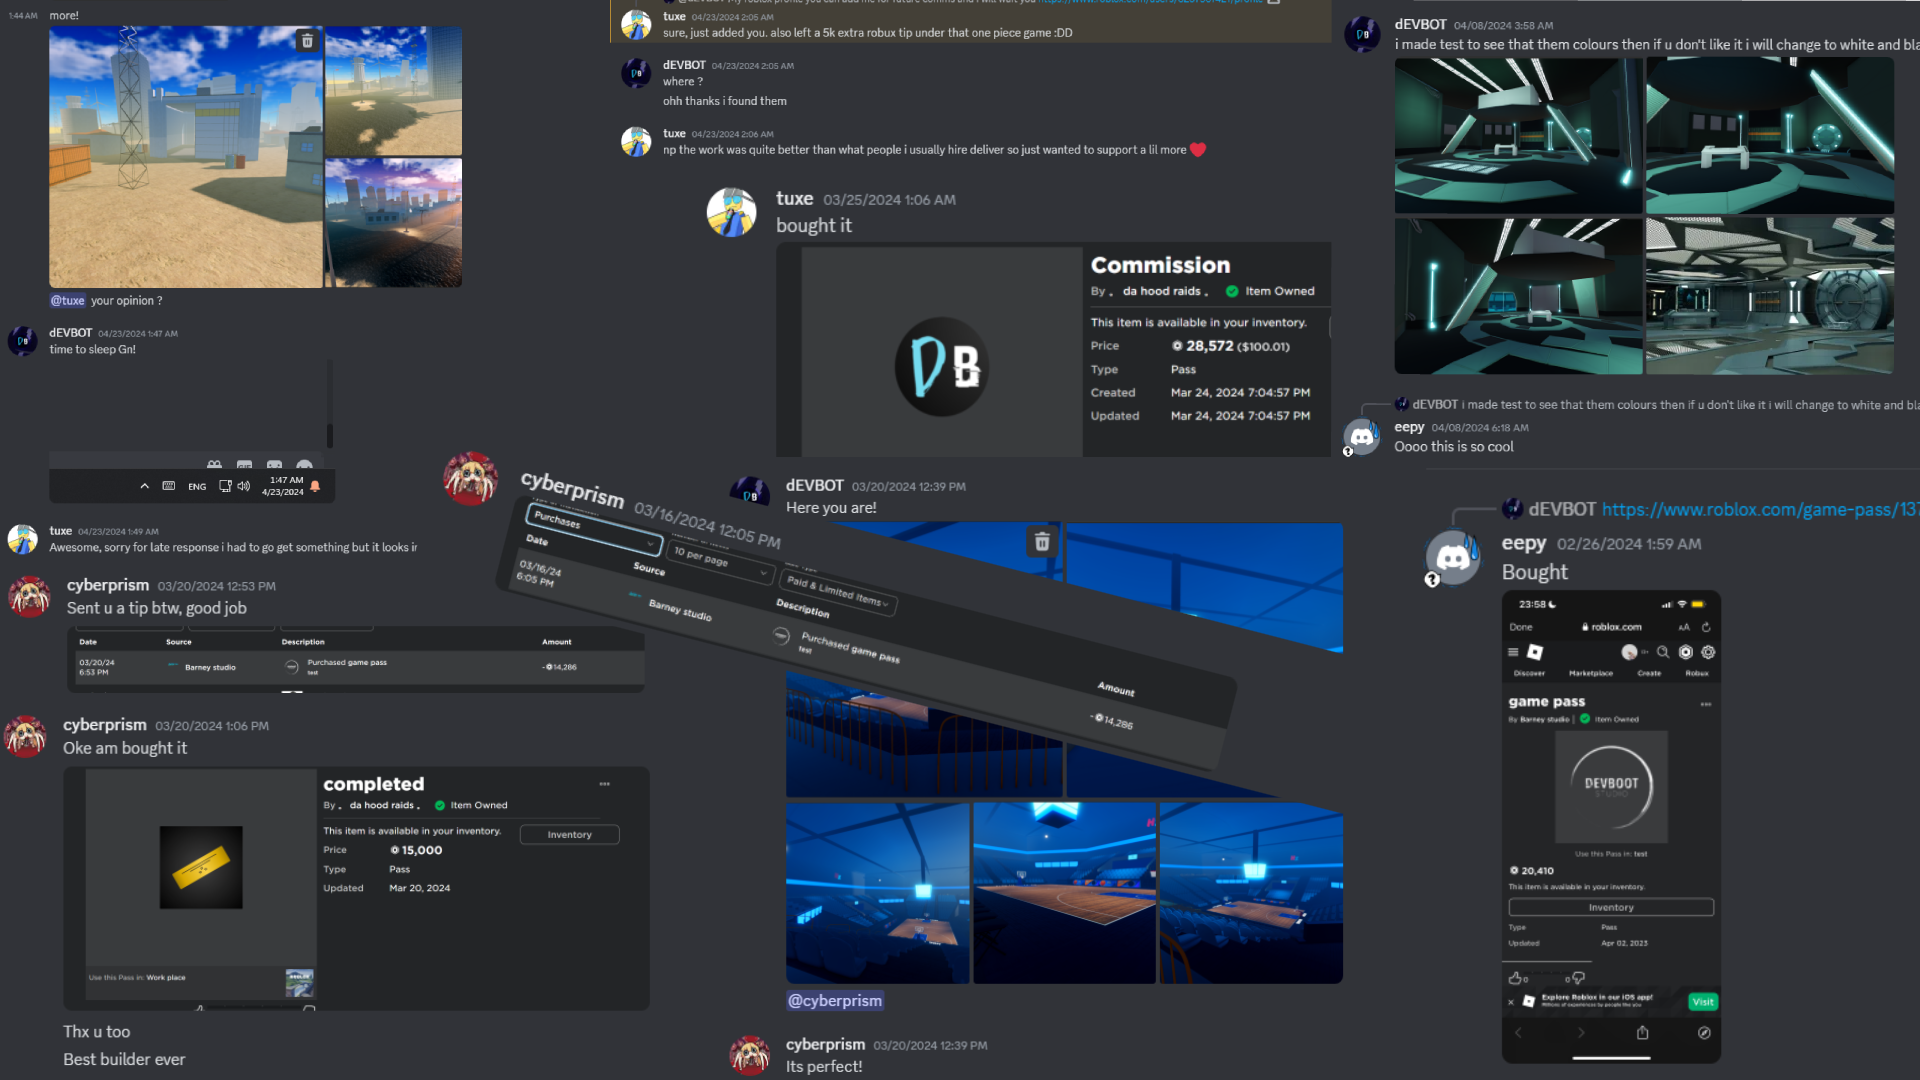Click volume icon in Windows tray
The image size is (1920, 1080).
(x=244, y=486)
